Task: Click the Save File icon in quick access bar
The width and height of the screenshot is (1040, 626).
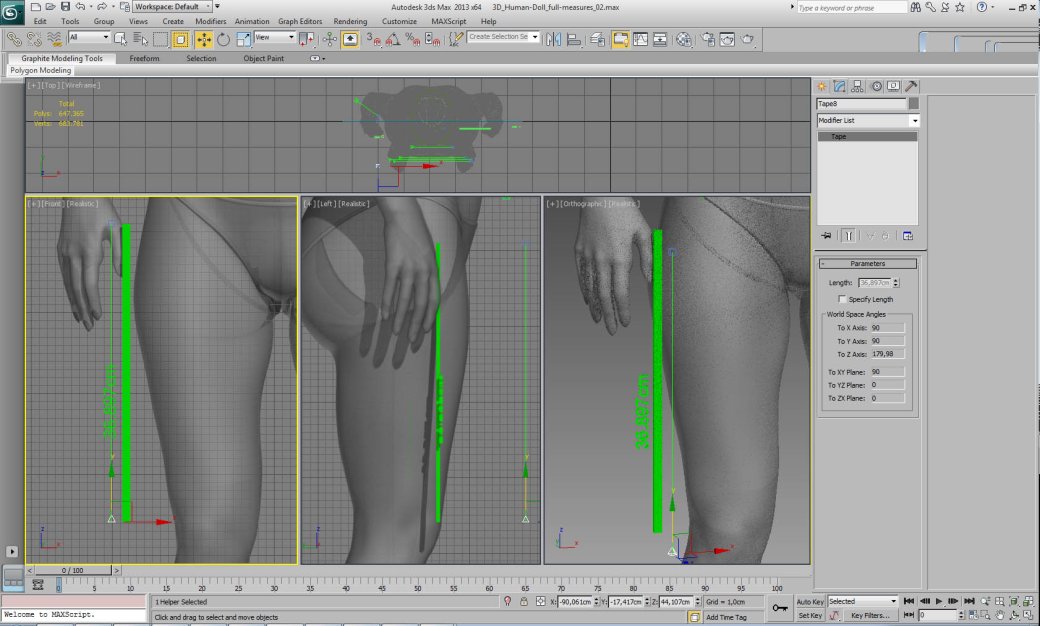Action: [65, 7]
